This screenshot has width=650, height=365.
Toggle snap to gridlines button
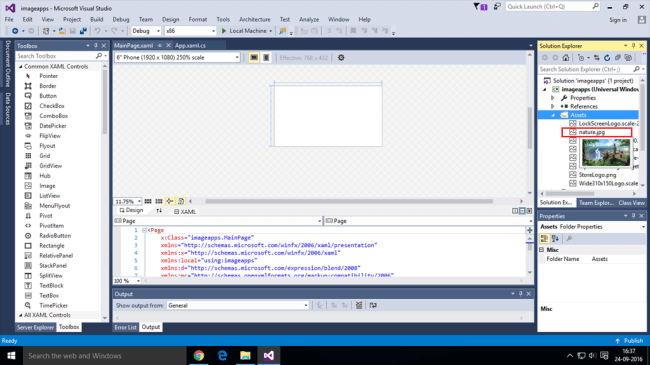[159, 201]
